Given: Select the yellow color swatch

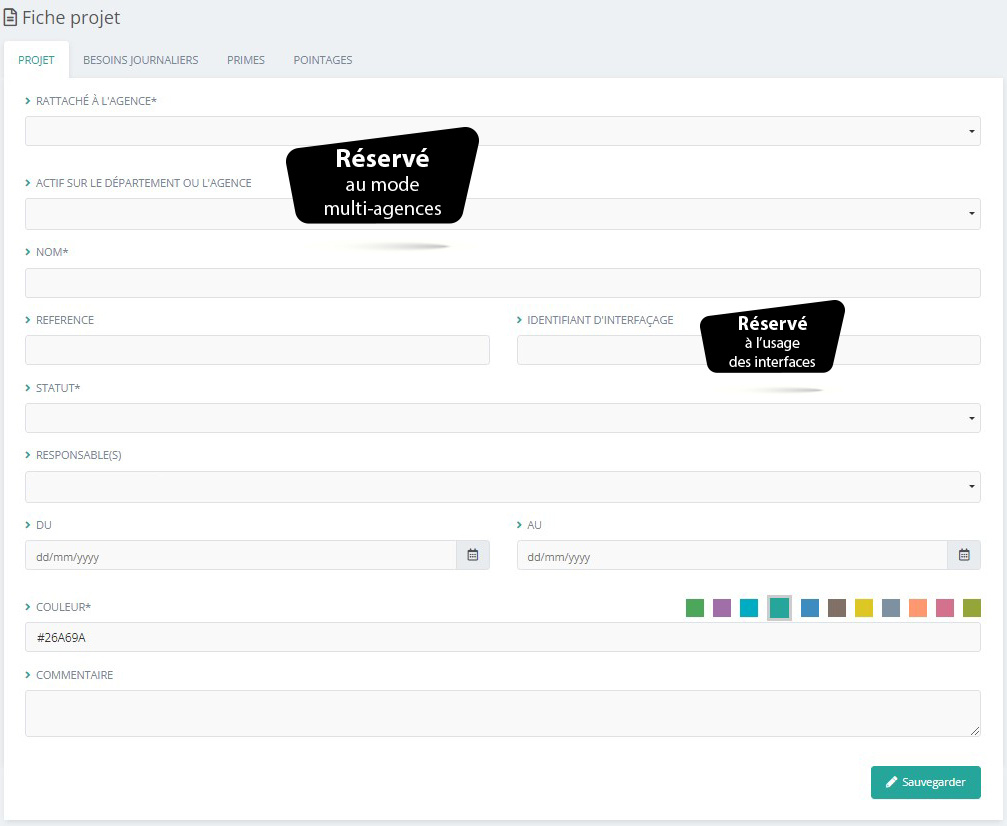Looking at the screenshot, I should pyautogui.click(x=864, y=608).
